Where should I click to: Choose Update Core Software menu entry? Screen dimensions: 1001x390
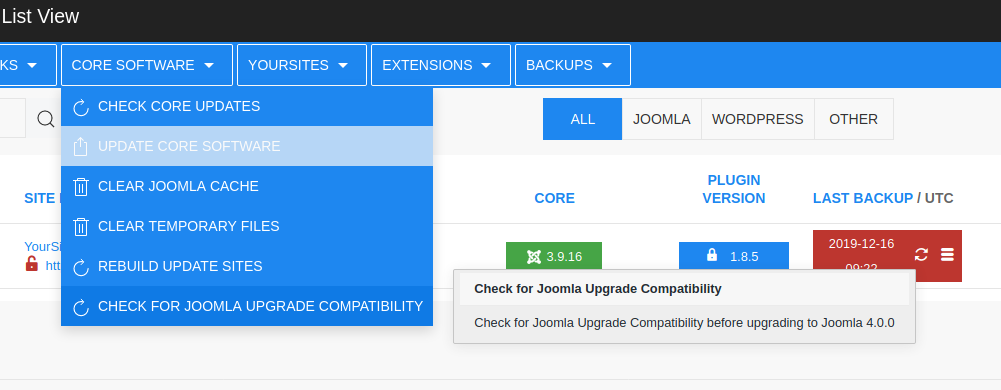click(246, 146)
